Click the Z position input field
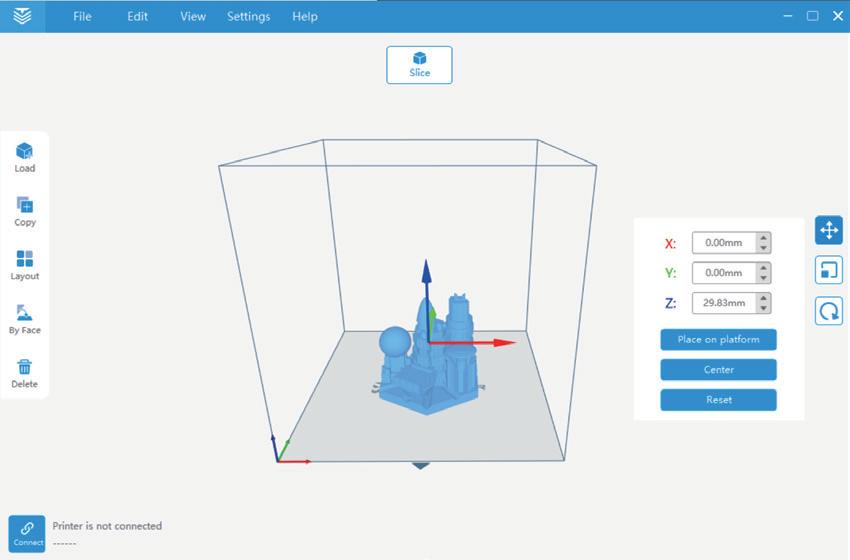The width and height of the screenshot is (850, 560). pos(724,303)
